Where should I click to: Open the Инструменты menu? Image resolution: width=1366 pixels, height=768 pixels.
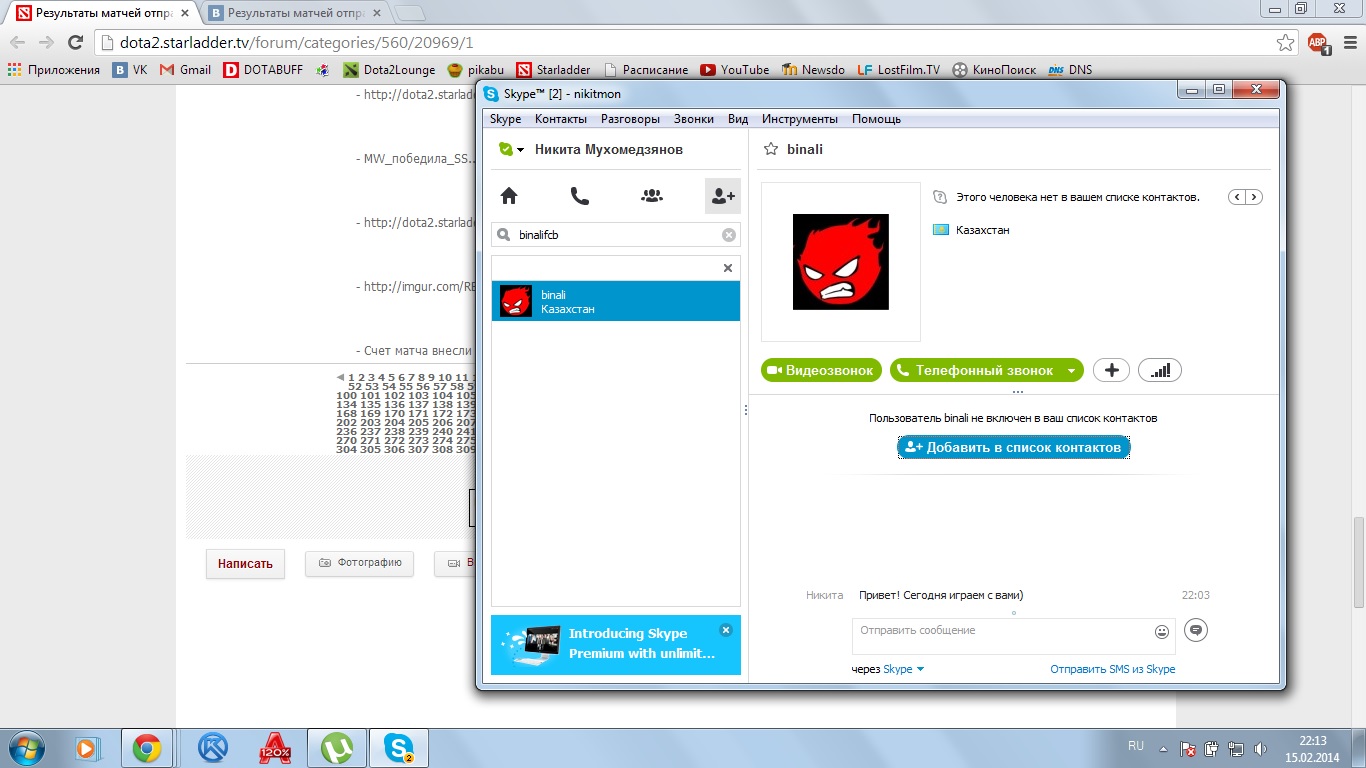800,119
